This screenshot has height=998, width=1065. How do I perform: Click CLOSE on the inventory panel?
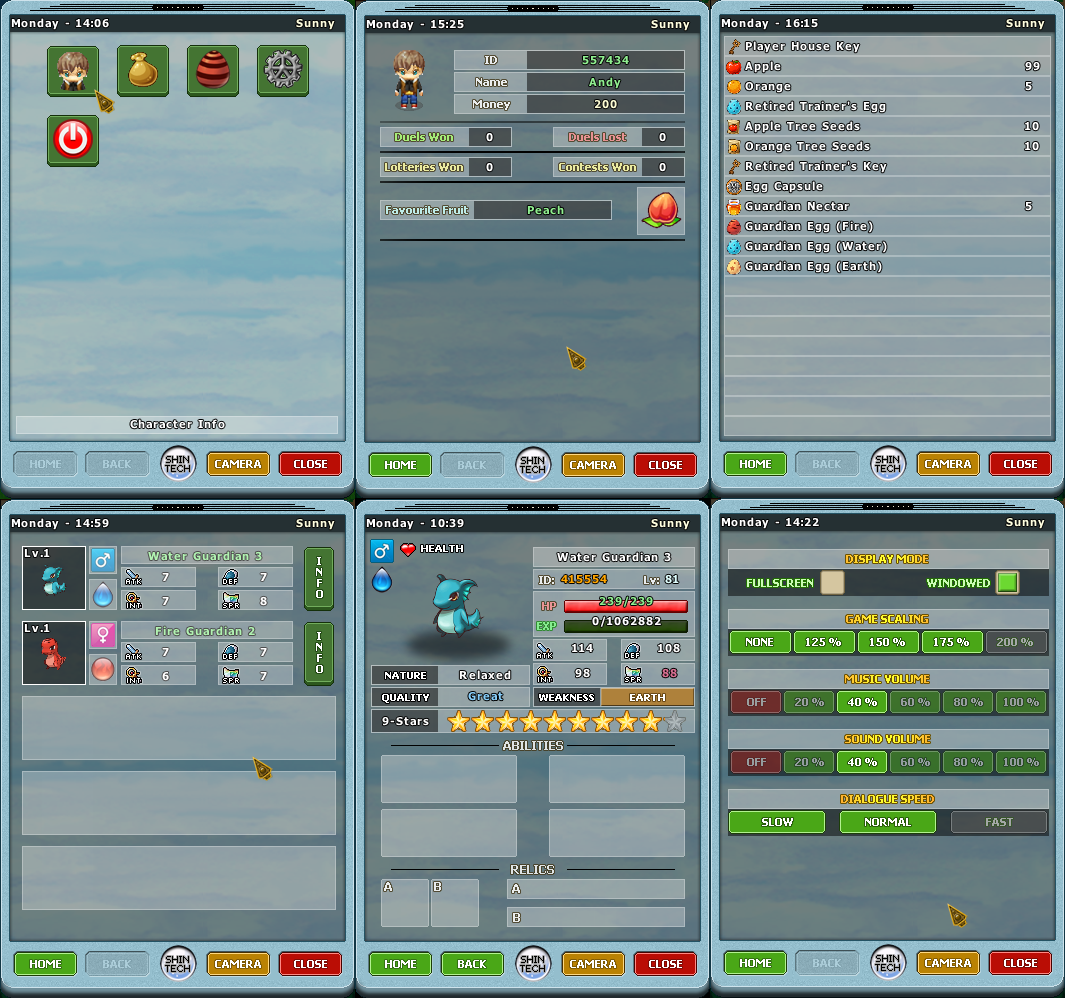coord(1020,464)
